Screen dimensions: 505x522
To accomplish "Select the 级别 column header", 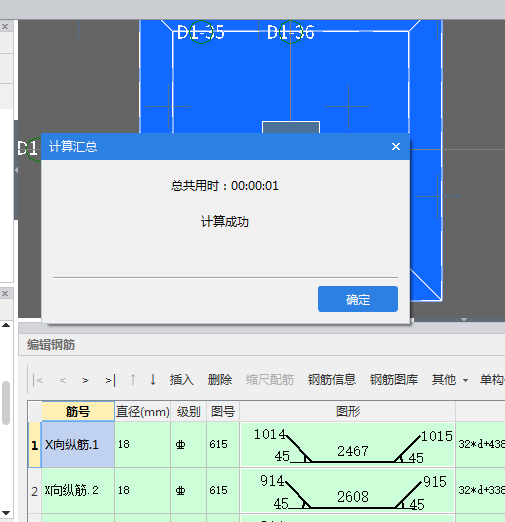I will tap(189, 411).
